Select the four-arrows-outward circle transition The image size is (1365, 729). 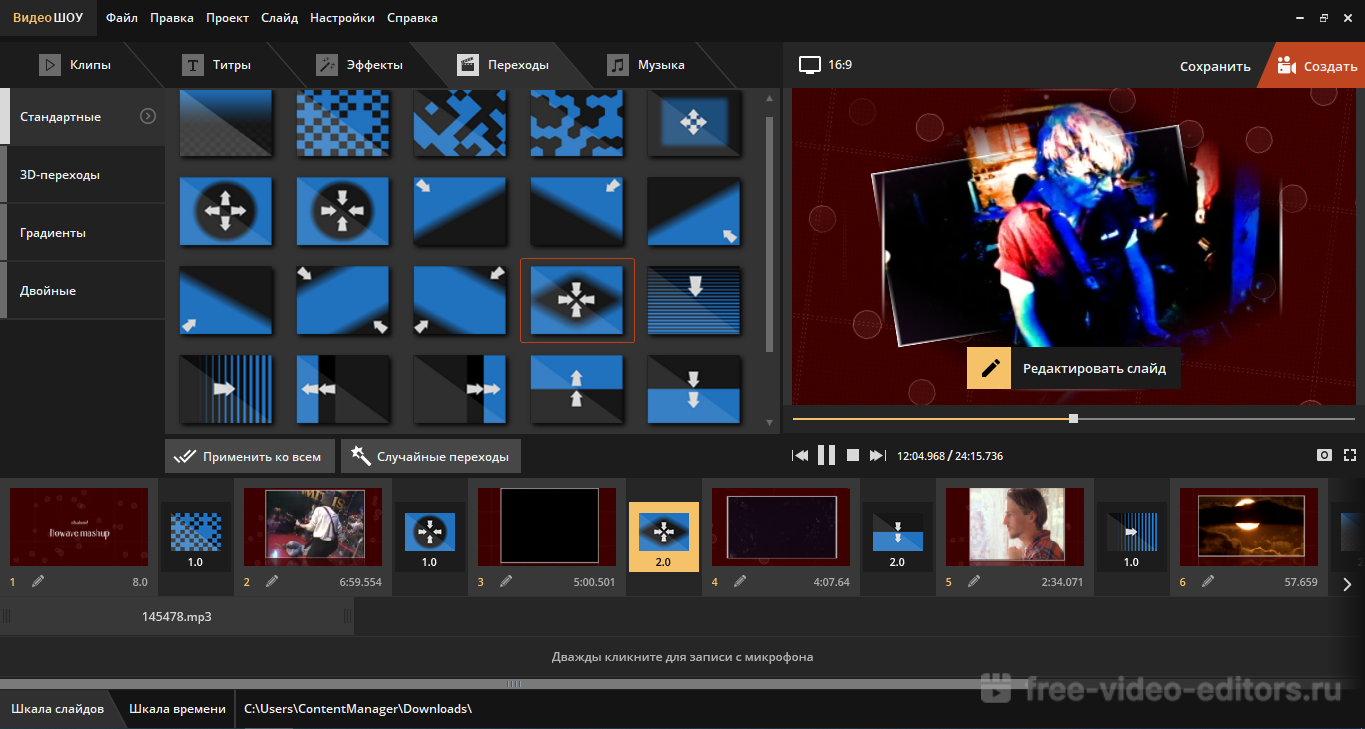pyautogui.click(x=226, y=211)
